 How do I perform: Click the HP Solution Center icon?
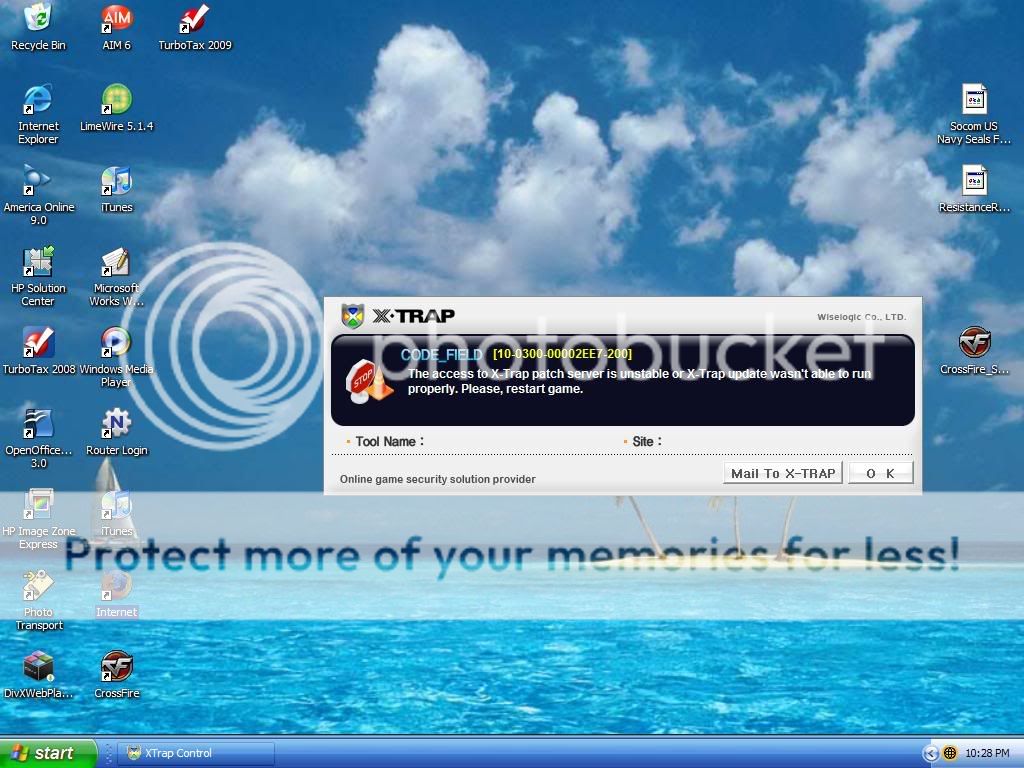click(38, 262)
